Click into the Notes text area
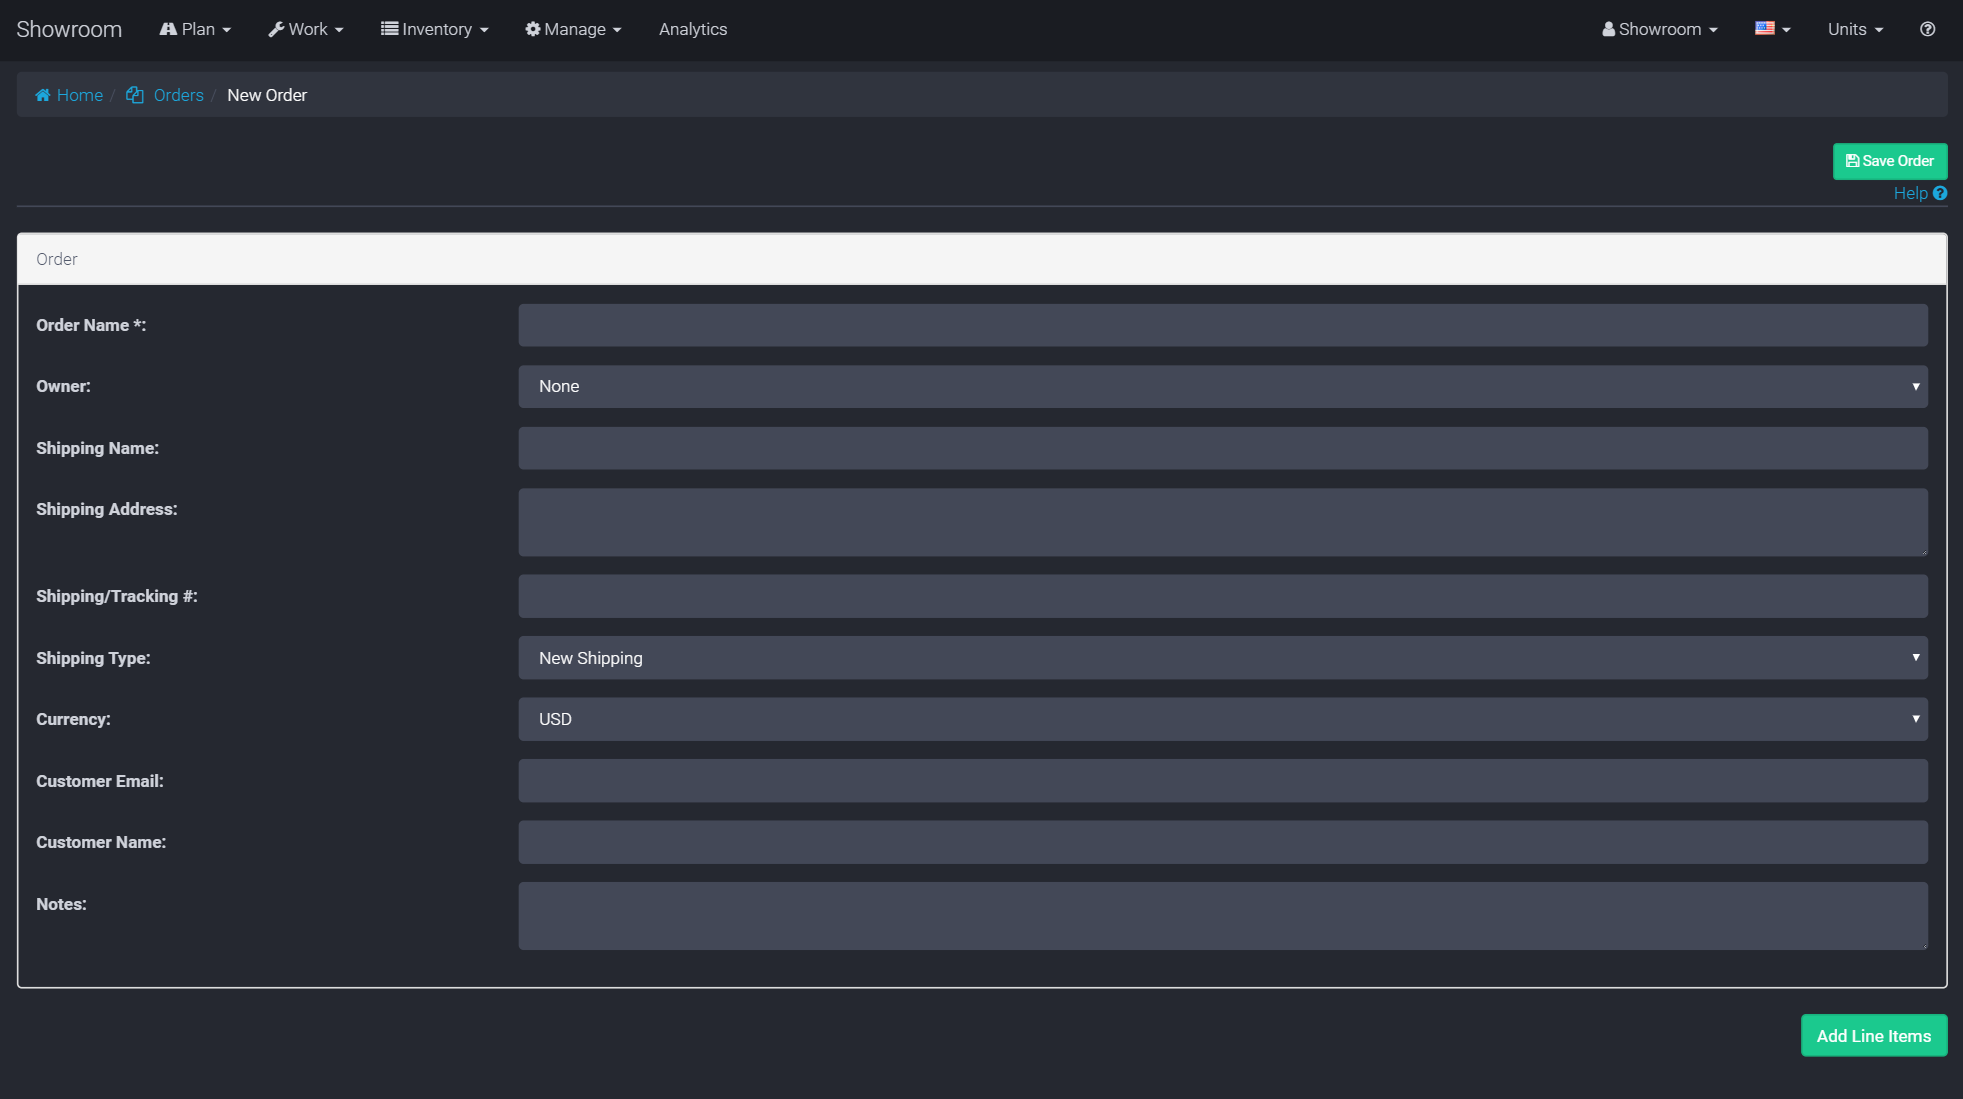The width and height of the screenshot is (1963, 1099). click(x=1222, y=915)
